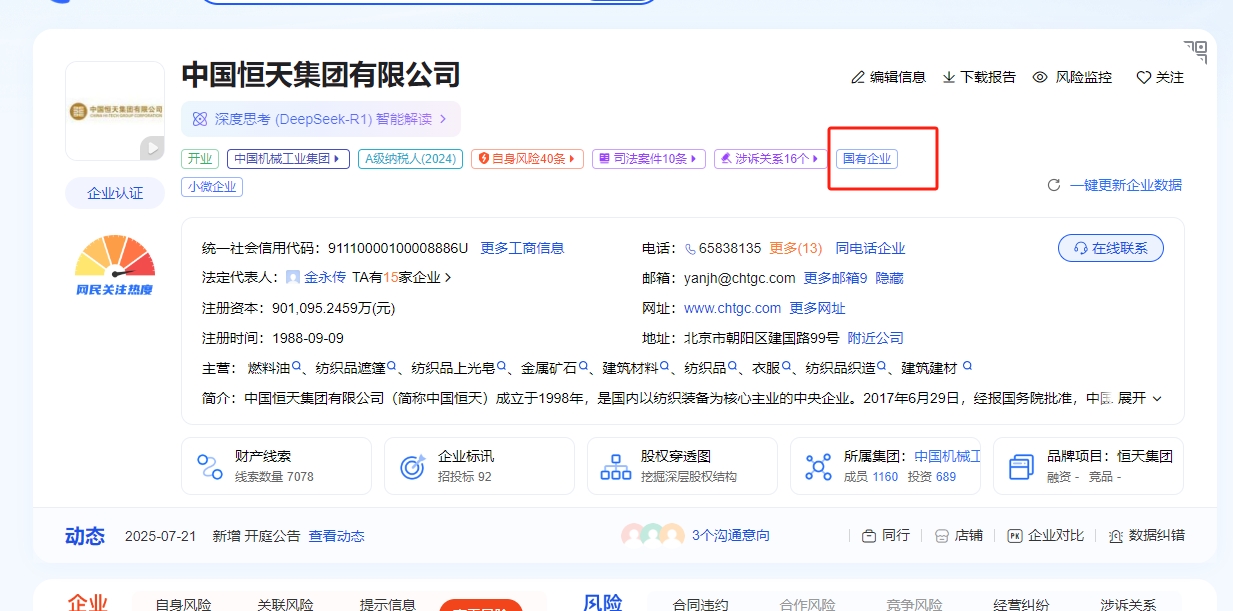
Task: Click the PK icon beside 企业对比
Action: pyautogui.click(x=1015, y=535)
